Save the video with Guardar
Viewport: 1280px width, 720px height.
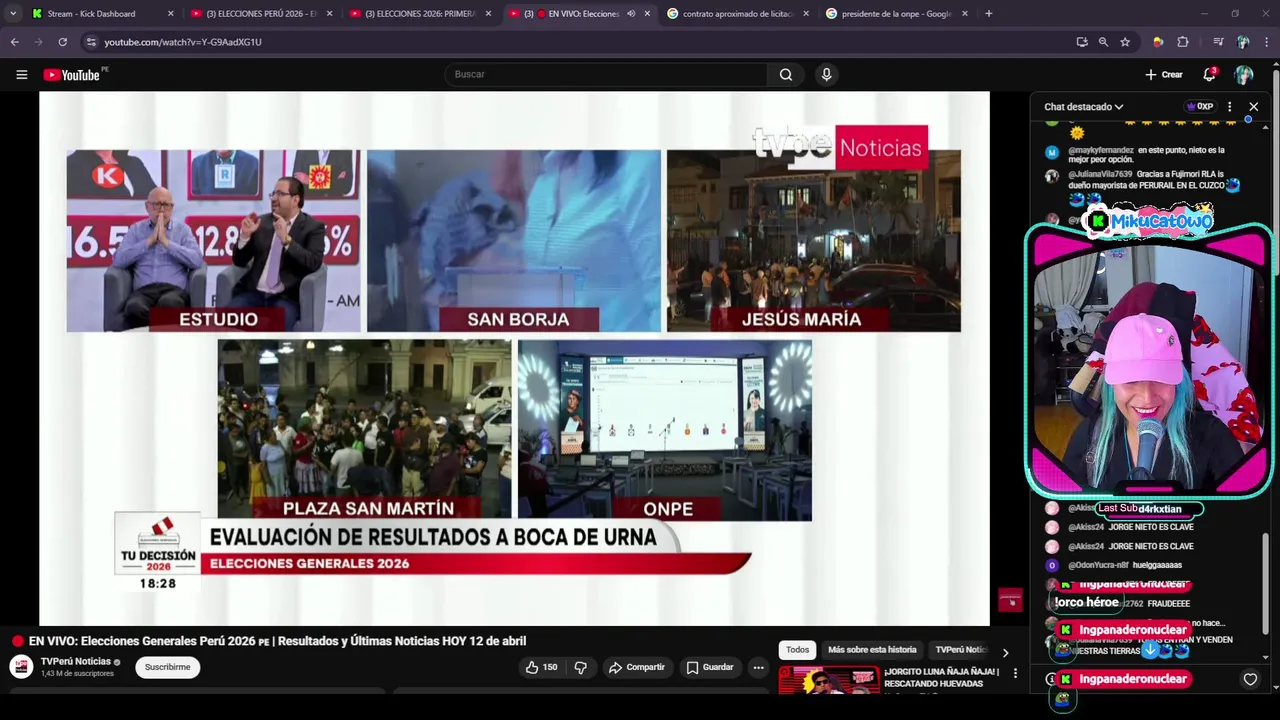(x=710, y=667)
